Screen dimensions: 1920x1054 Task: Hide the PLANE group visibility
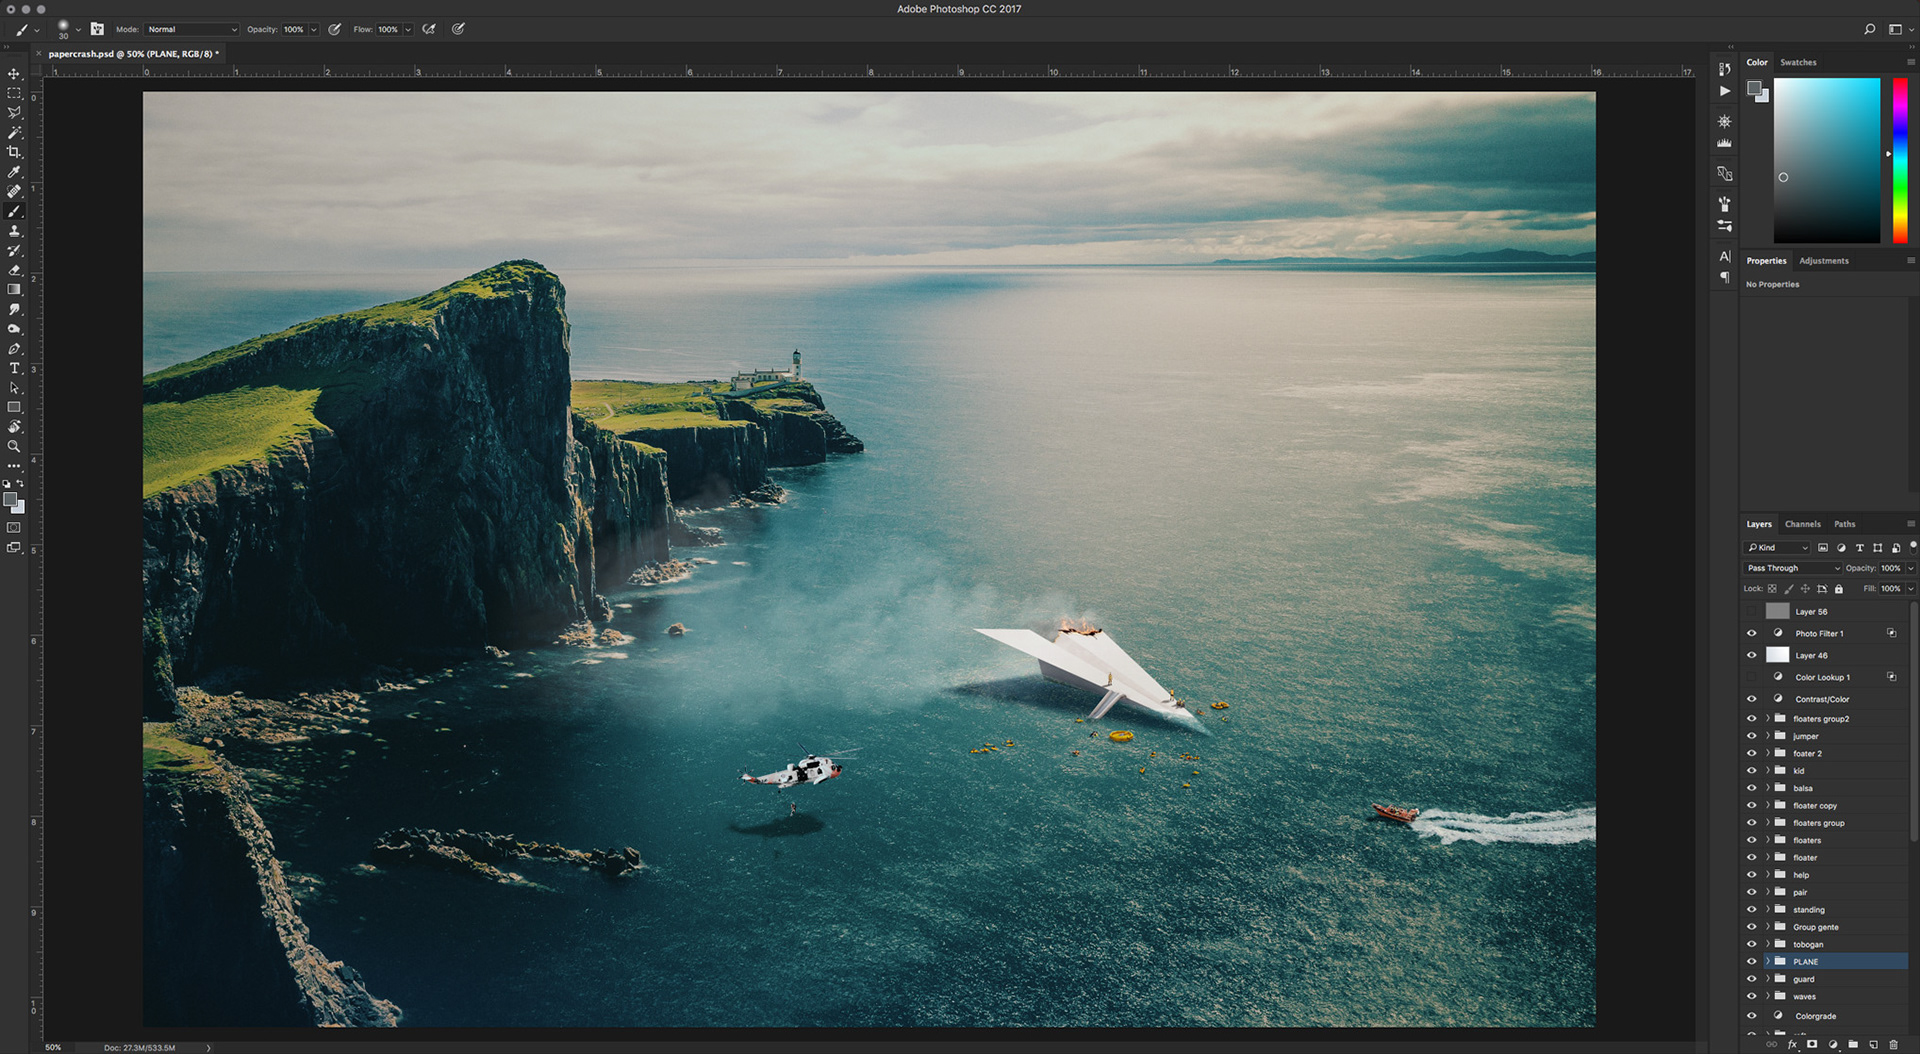(x=1751, y=962)
